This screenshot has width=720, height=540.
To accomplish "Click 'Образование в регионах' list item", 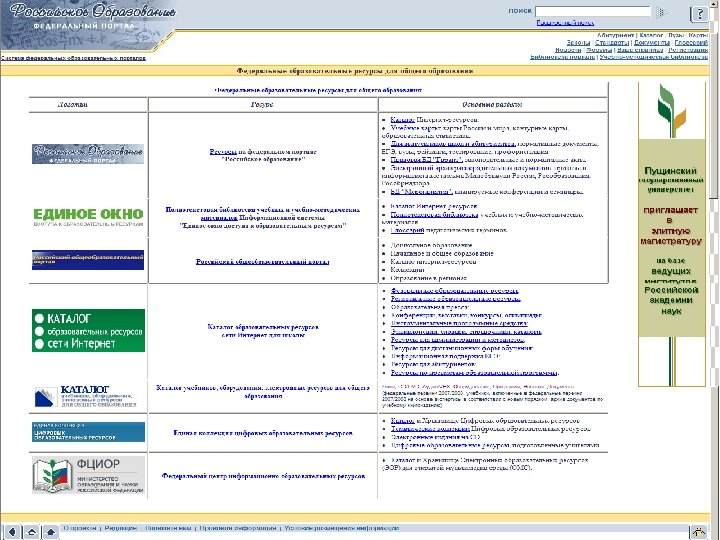I will 428,278.
